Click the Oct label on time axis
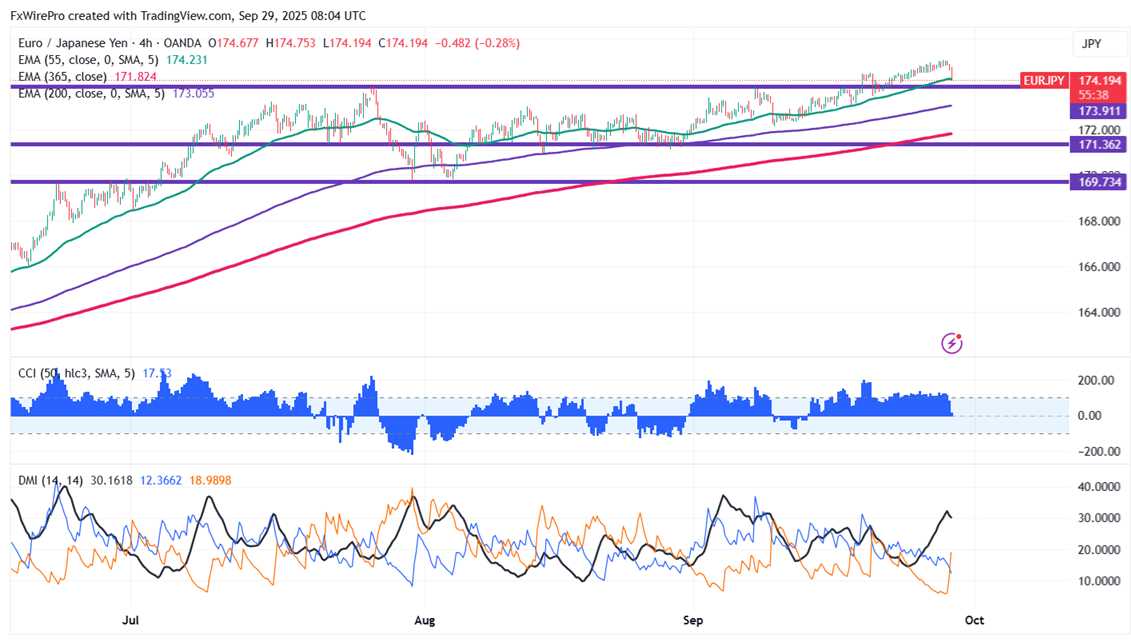The height and width of the screenshot is (640, 1131). (x=974, y=621)
